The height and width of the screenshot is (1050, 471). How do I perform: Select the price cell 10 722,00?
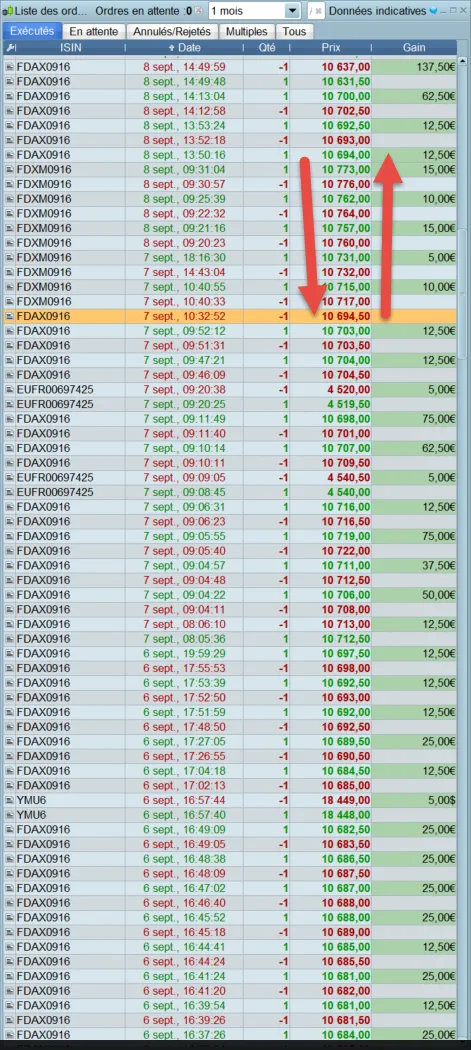tap(331, 551)
